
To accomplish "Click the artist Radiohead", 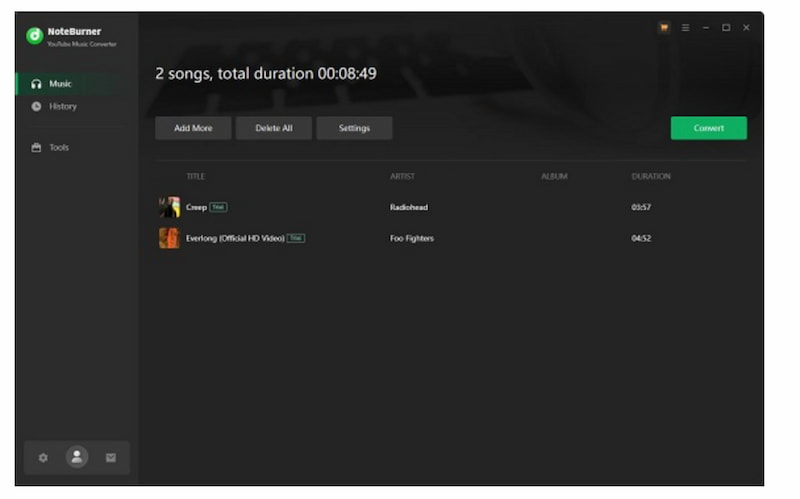I will [x=409, y=207].
